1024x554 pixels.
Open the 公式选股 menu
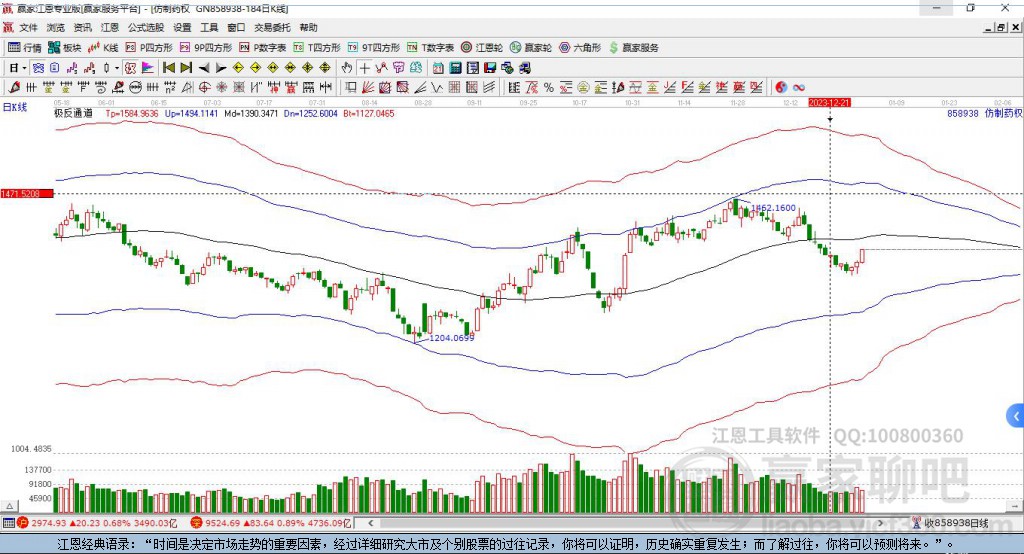(146, 27)
